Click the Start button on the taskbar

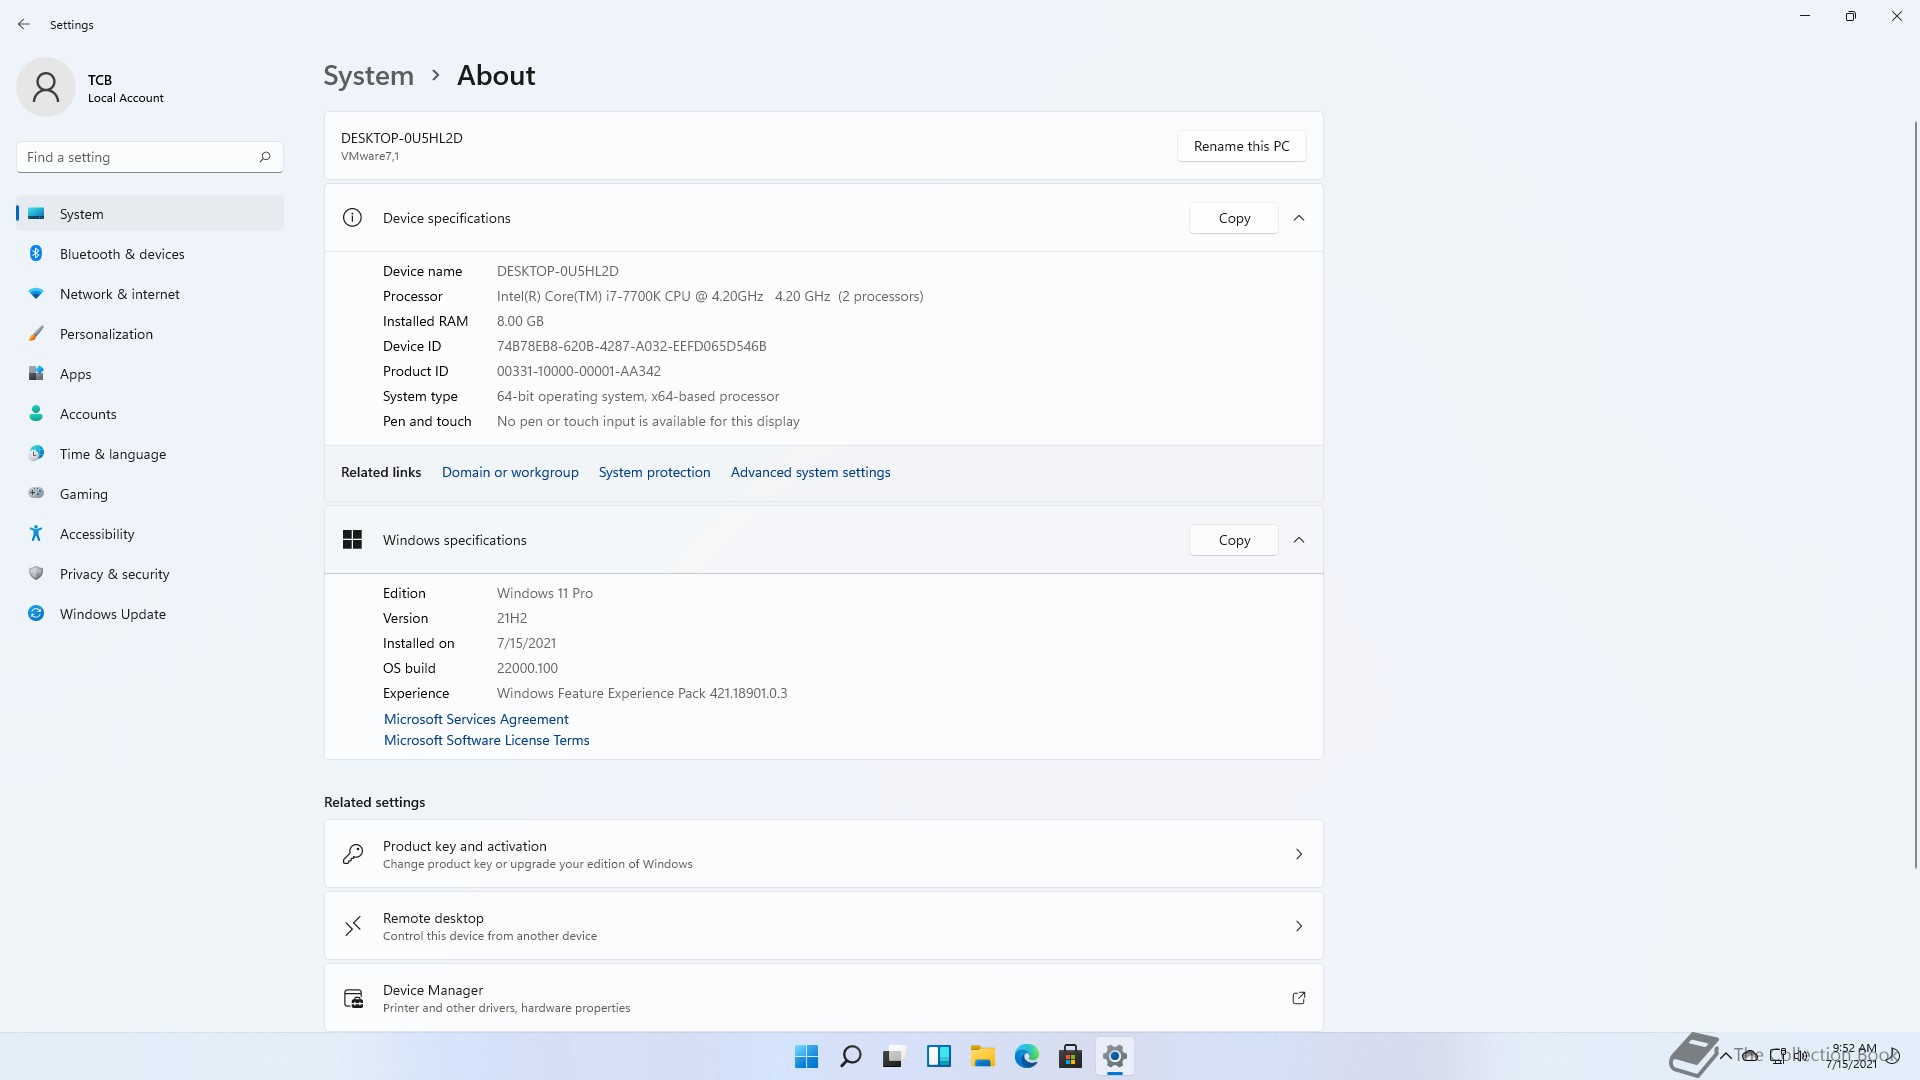coord(806,1056)
